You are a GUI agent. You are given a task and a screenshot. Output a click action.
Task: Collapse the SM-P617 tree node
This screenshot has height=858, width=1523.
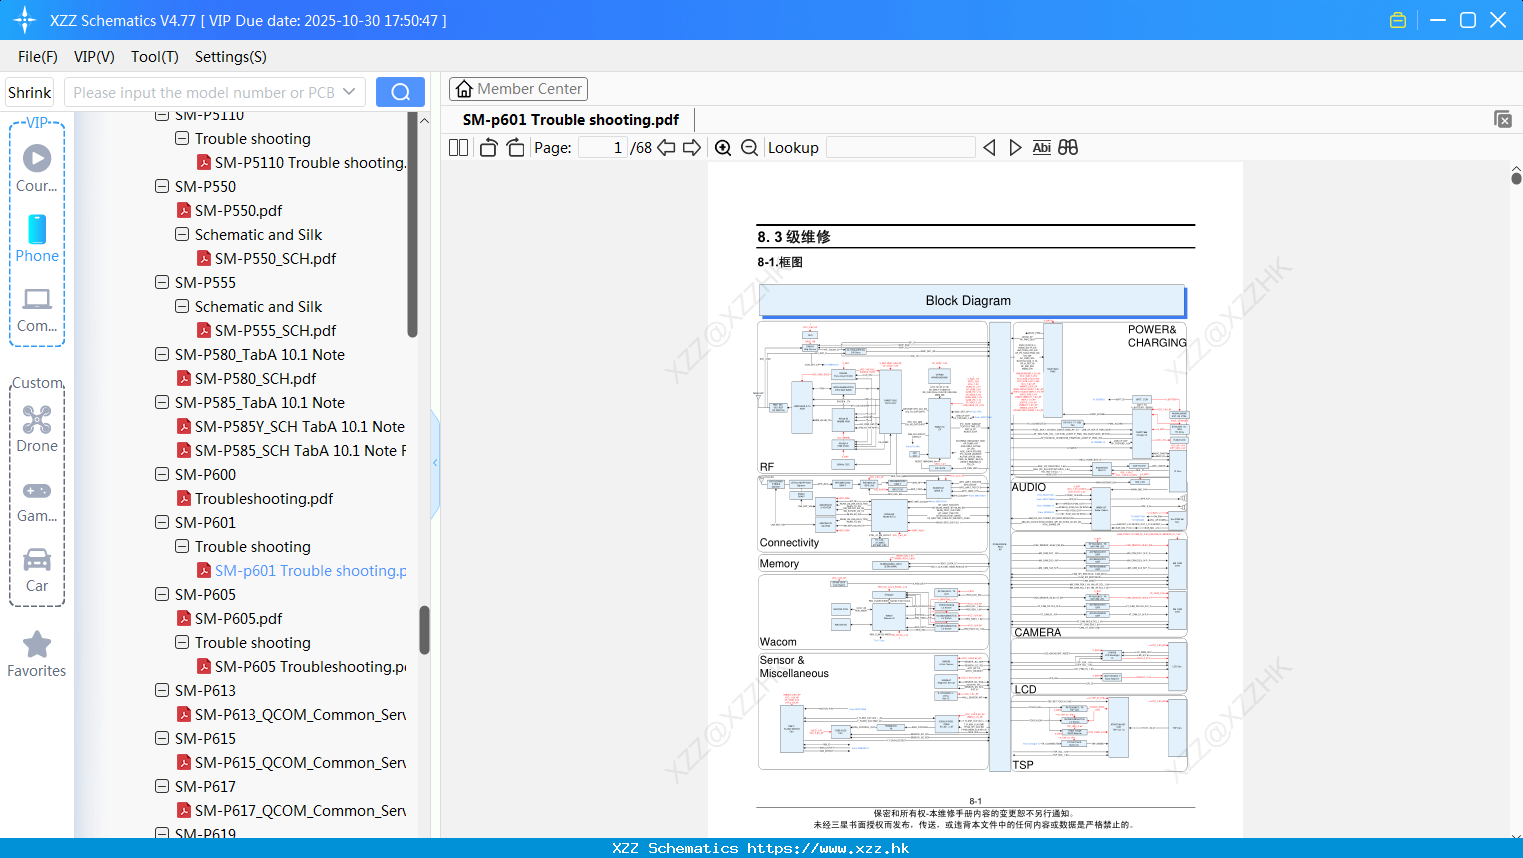[162, 786]
